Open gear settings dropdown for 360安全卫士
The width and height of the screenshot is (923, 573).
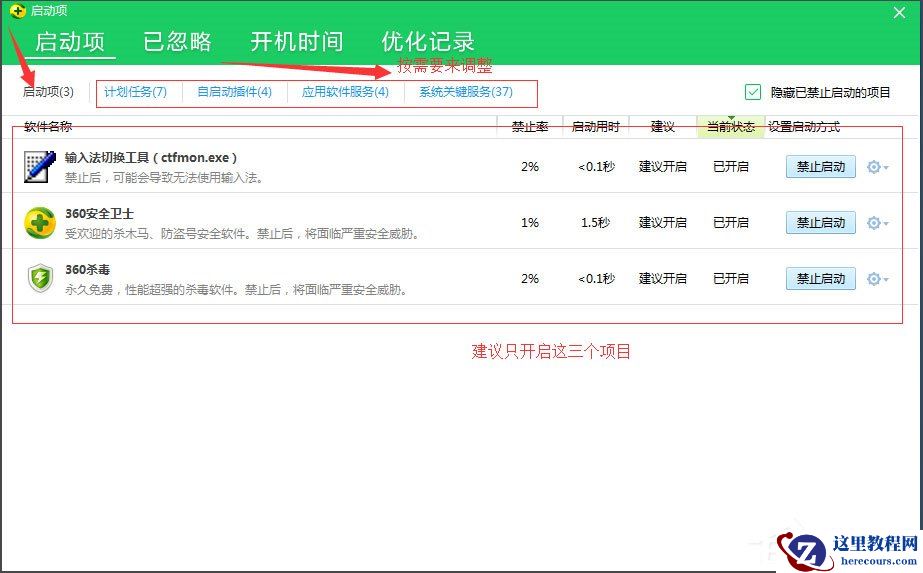pos(877,223)
